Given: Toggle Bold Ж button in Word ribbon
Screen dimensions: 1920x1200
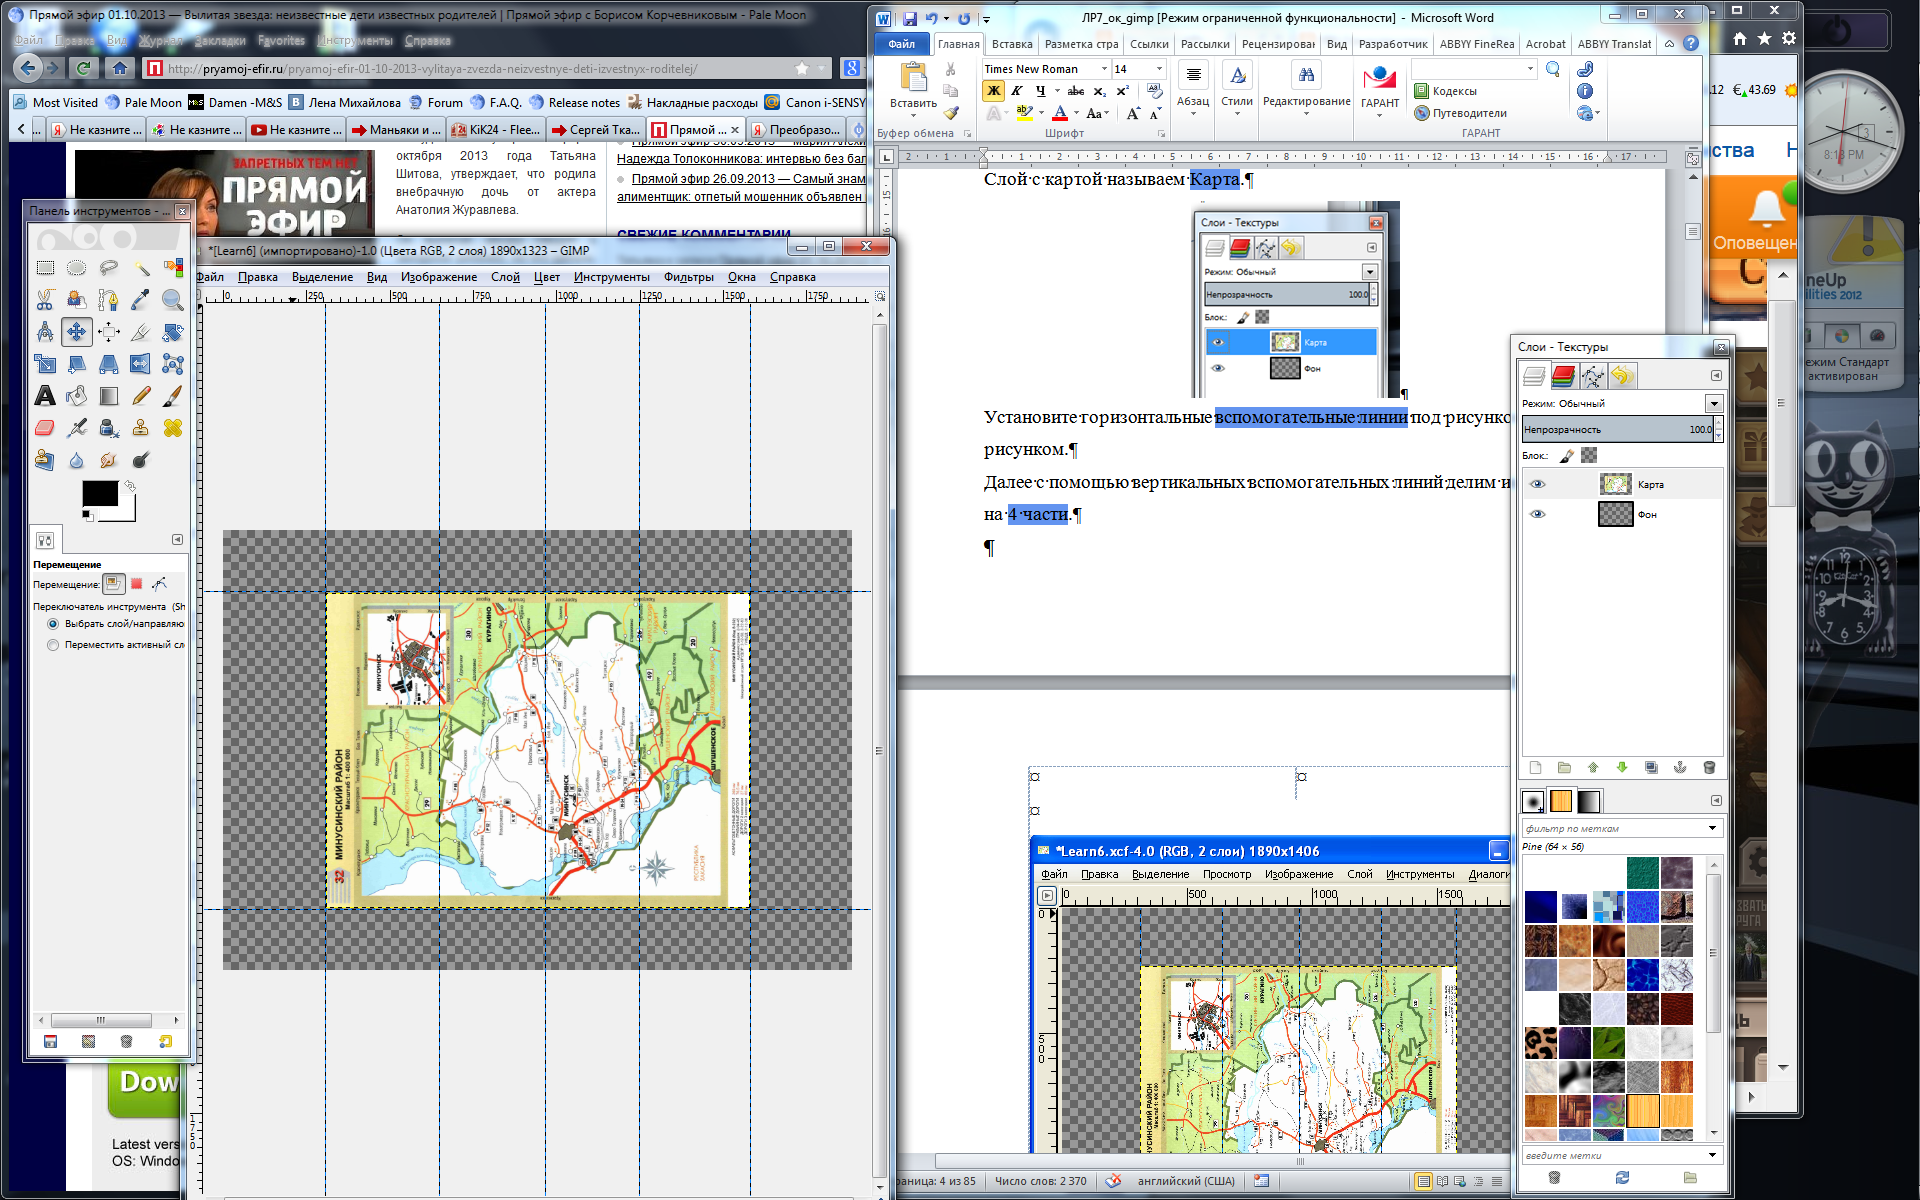Looking at the screenshot, I should click(x=993, y=91).
